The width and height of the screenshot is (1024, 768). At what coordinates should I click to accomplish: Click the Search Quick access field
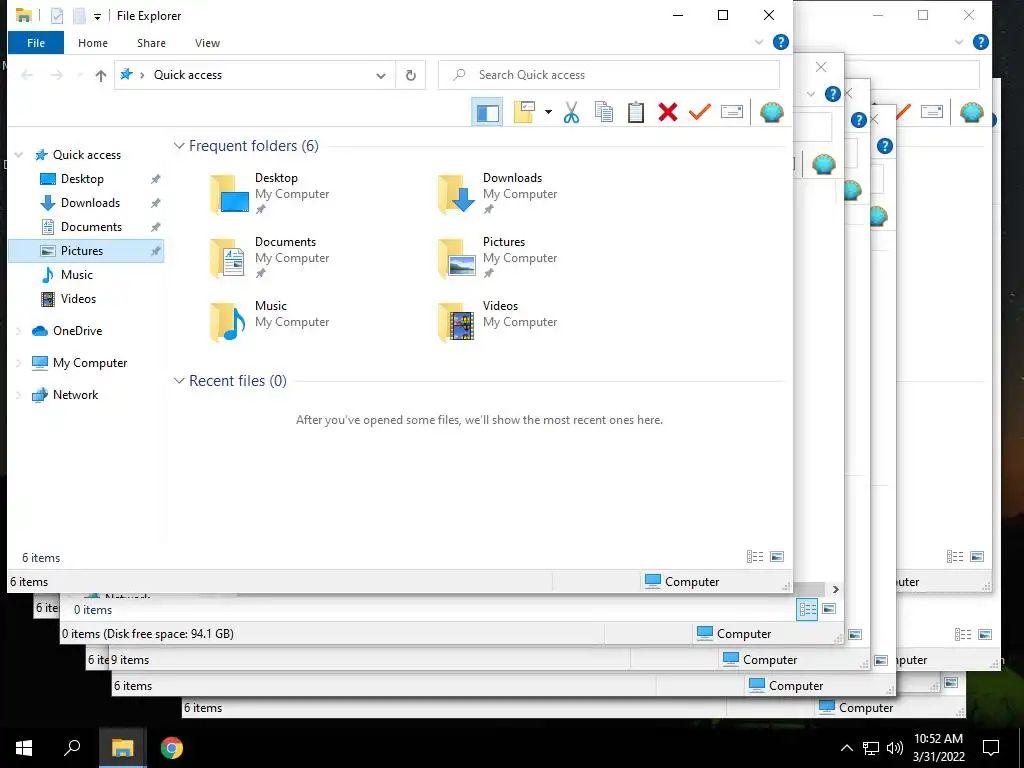pos(609,75)
